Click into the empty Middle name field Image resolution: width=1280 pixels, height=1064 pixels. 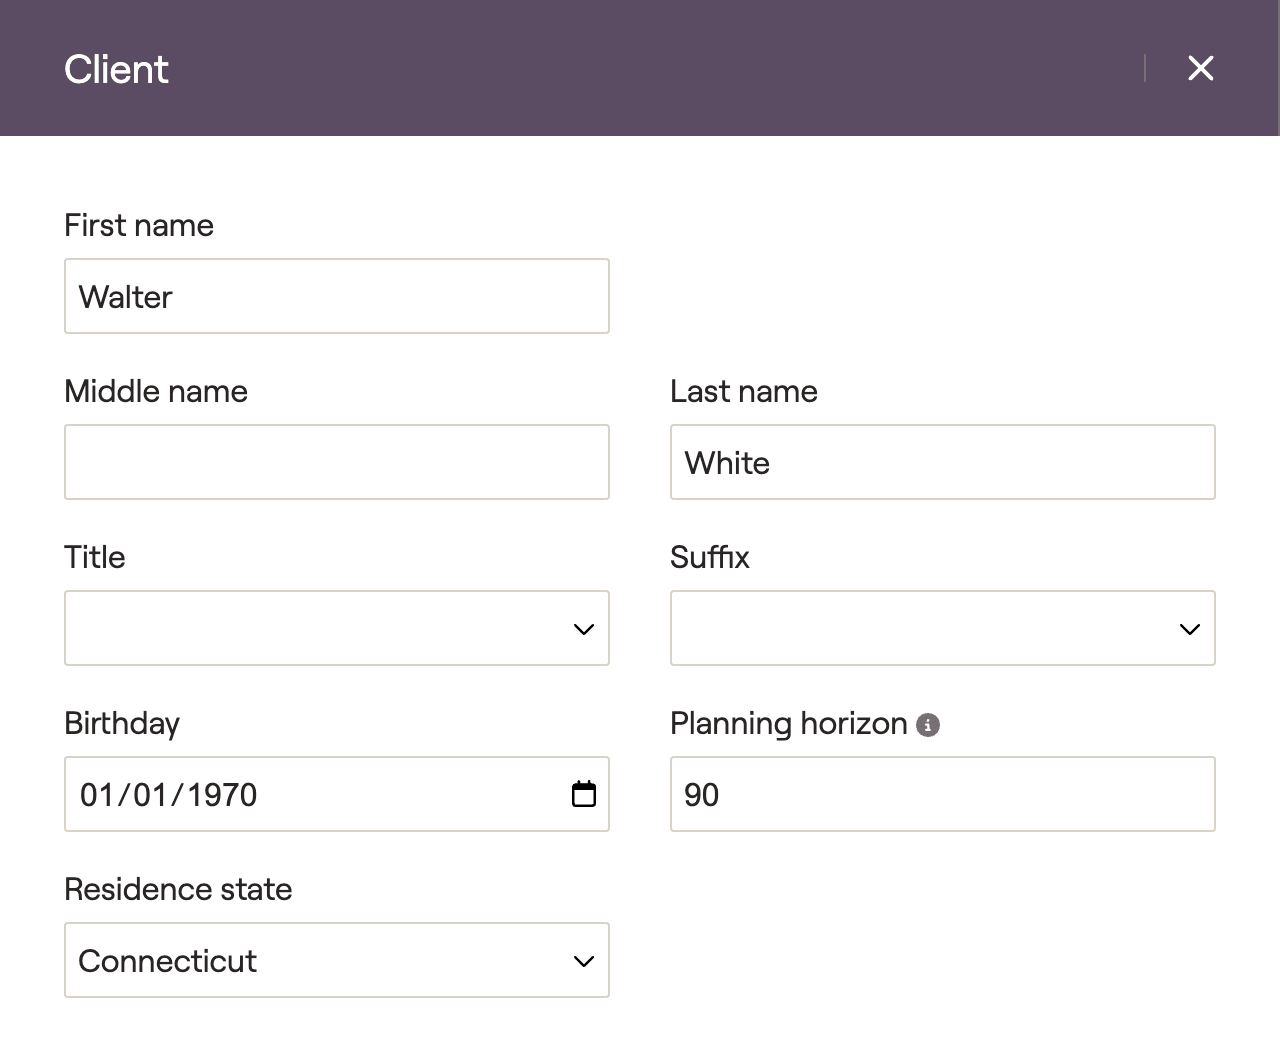tap(336, 463)
